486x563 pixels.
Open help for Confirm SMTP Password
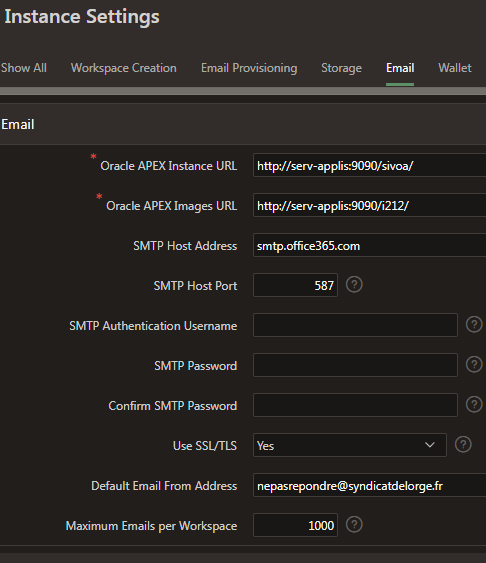tap(474, 404)
